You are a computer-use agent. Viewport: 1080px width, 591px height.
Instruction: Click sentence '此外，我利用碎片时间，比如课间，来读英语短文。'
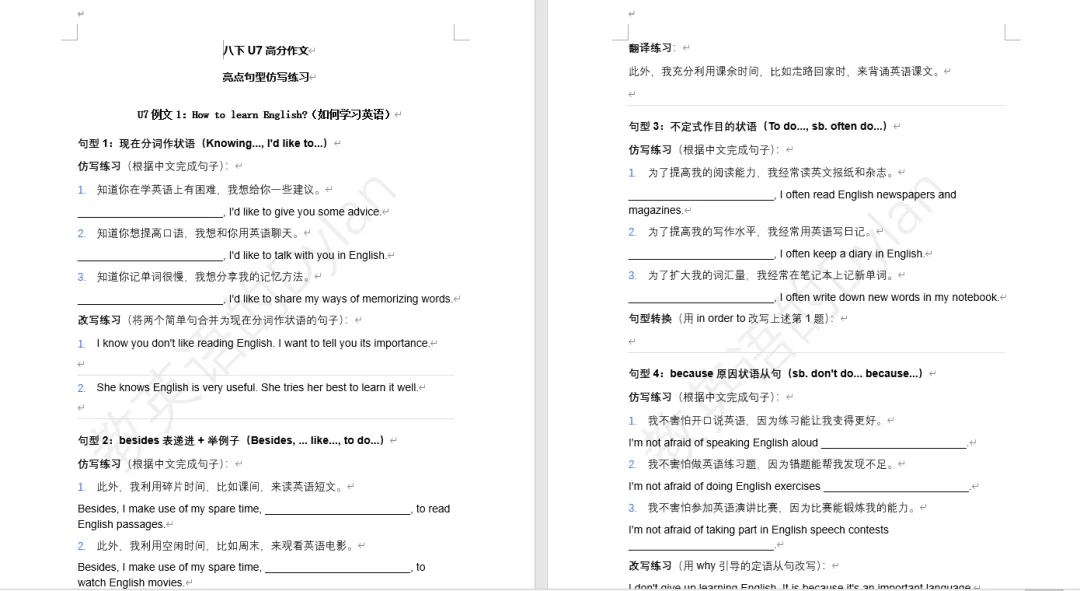tap(220, 487)
